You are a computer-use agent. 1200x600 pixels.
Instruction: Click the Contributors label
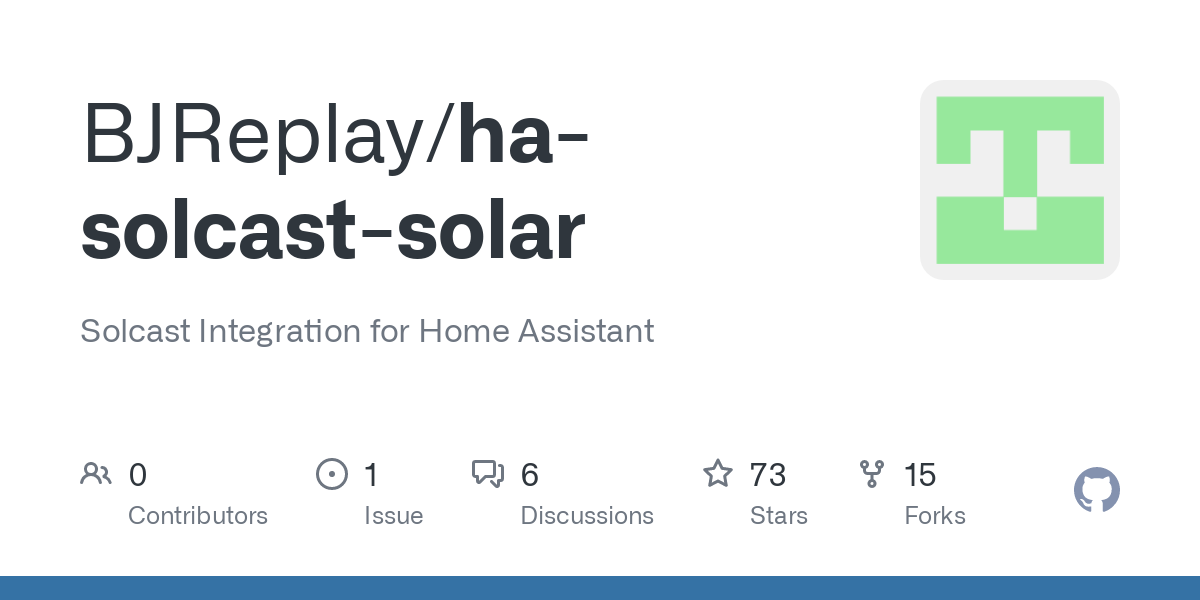tap(198, 516)
